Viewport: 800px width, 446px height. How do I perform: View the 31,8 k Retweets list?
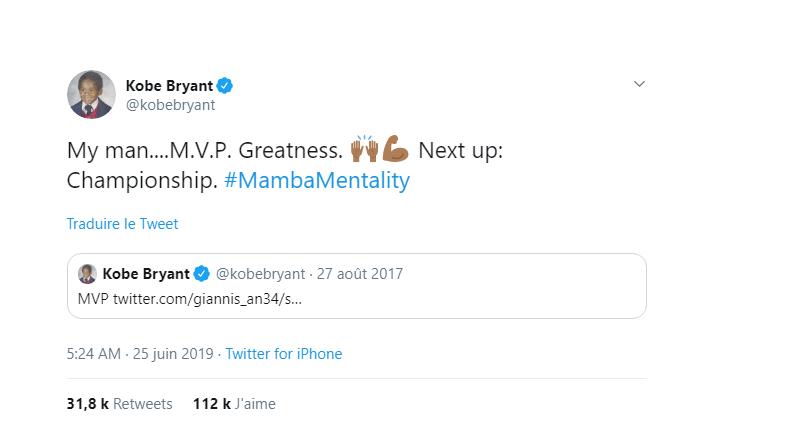(119, 404)
